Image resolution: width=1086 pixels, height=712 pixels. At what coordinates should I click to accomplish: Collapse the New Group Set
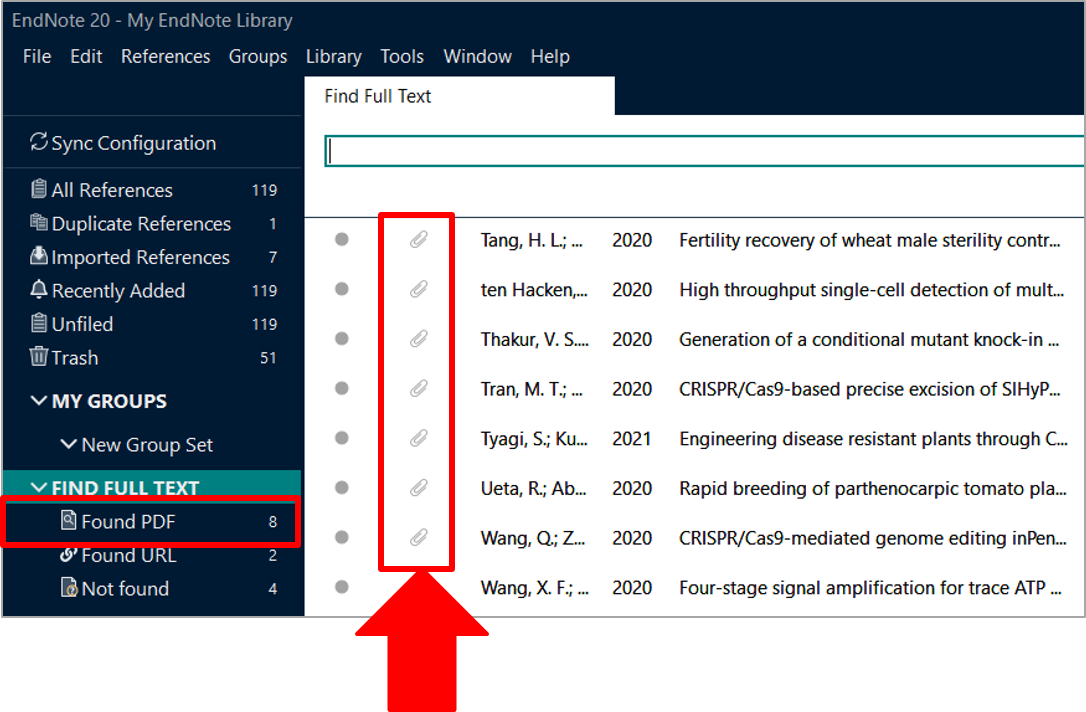pos(69,444)
